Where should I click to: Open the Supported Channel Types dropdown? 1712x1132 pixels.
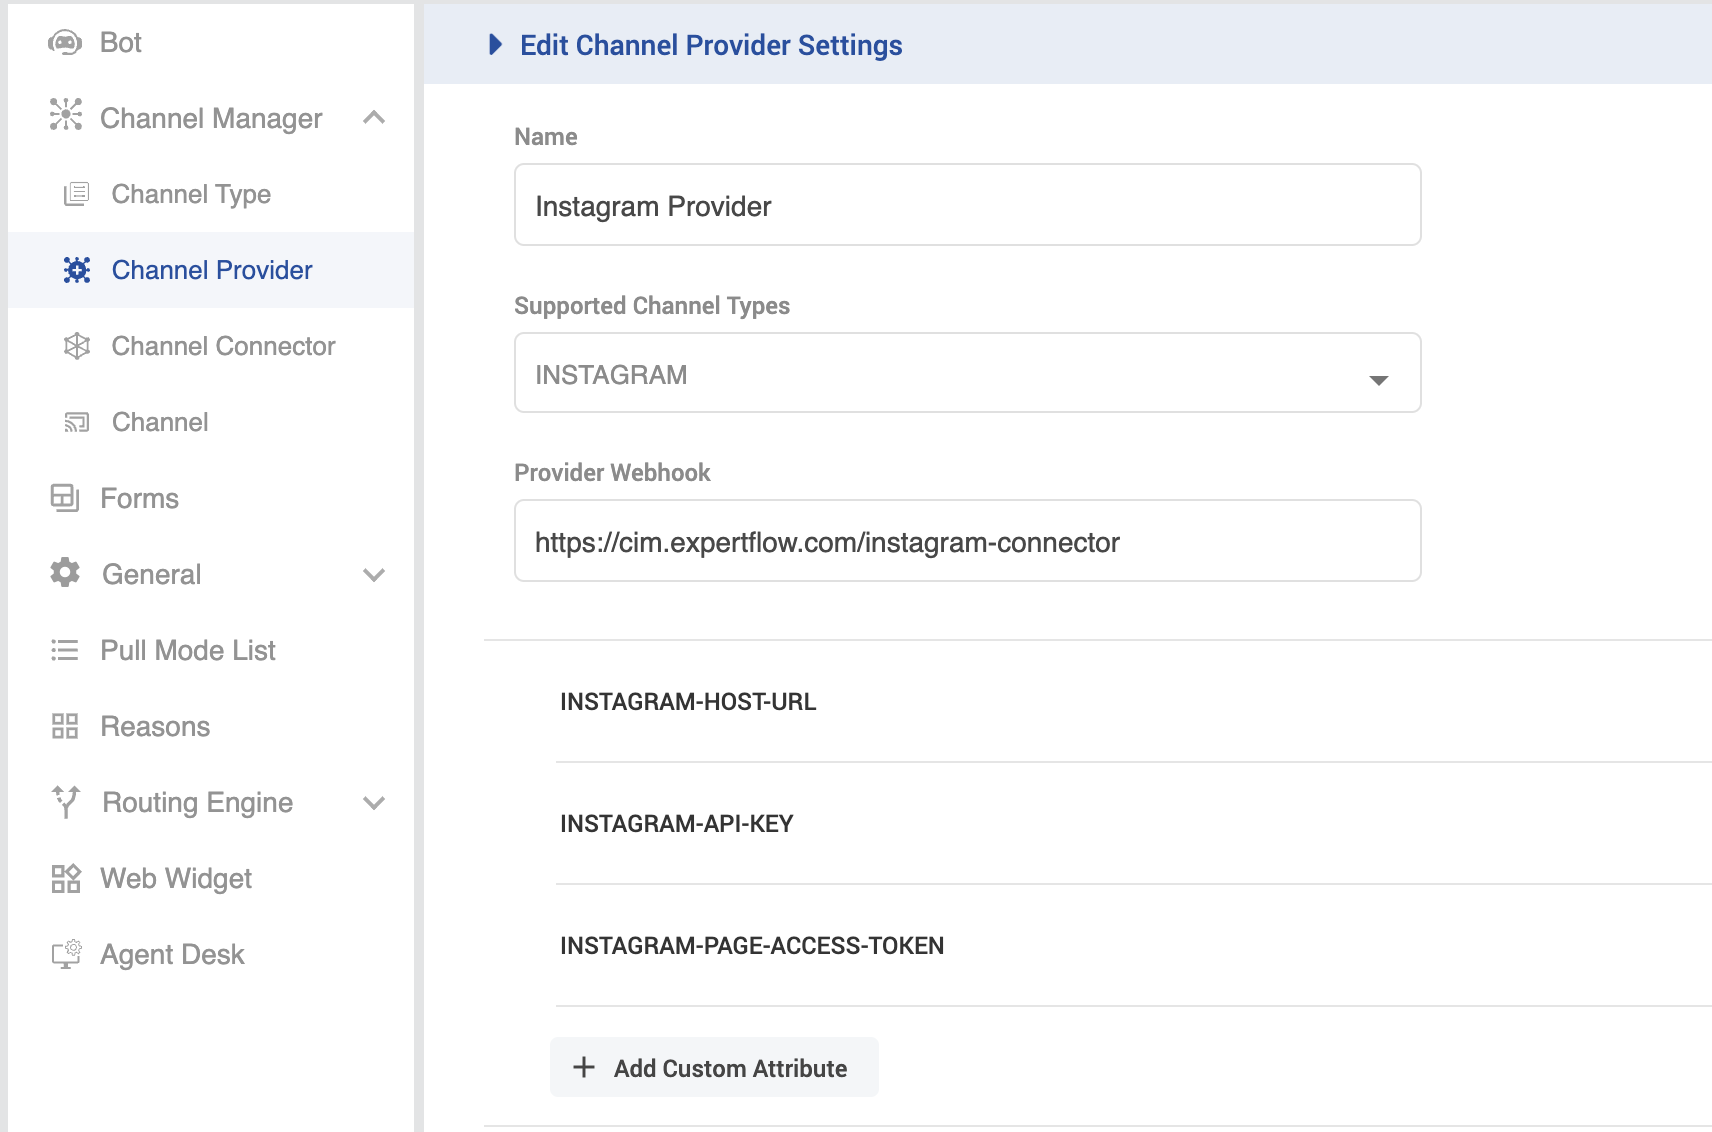pyautogui.click(x=967, y=374)
